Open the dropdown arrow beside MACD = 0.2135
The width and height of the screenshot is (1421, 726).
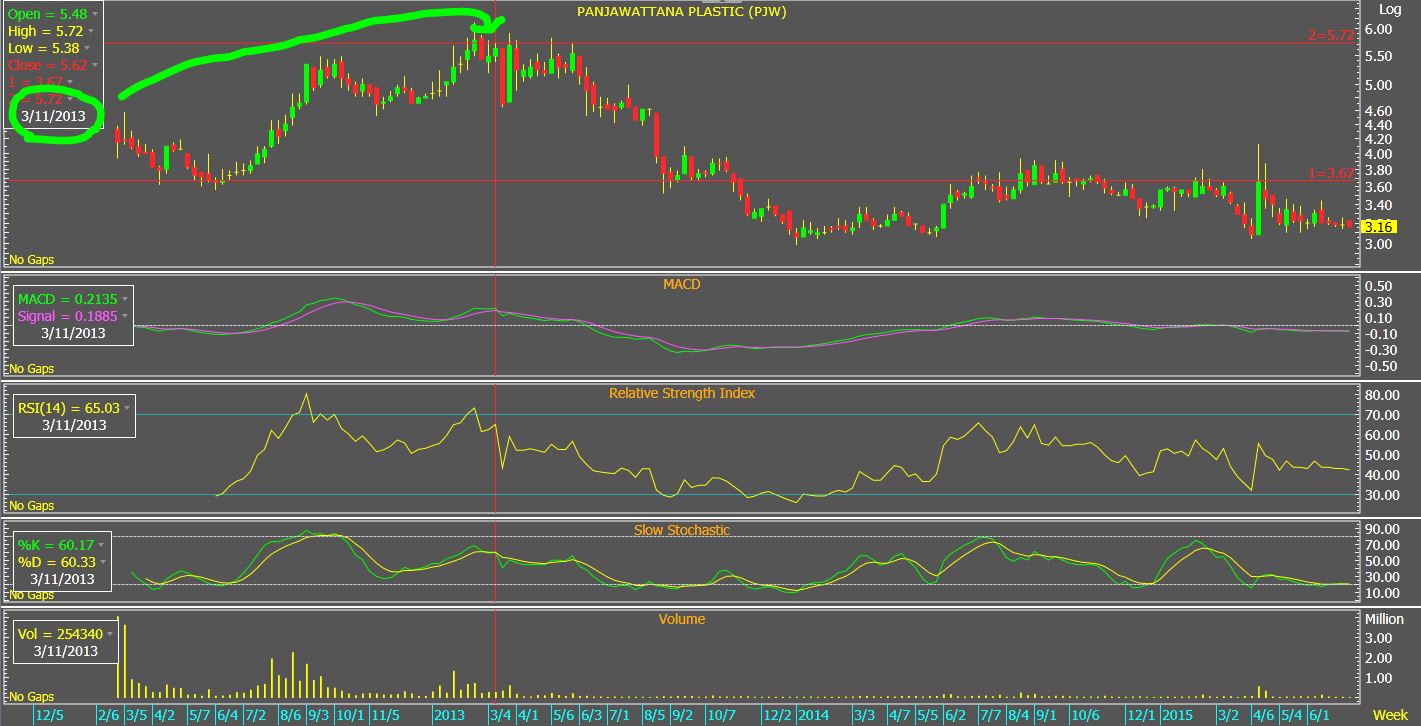(126, 299)
